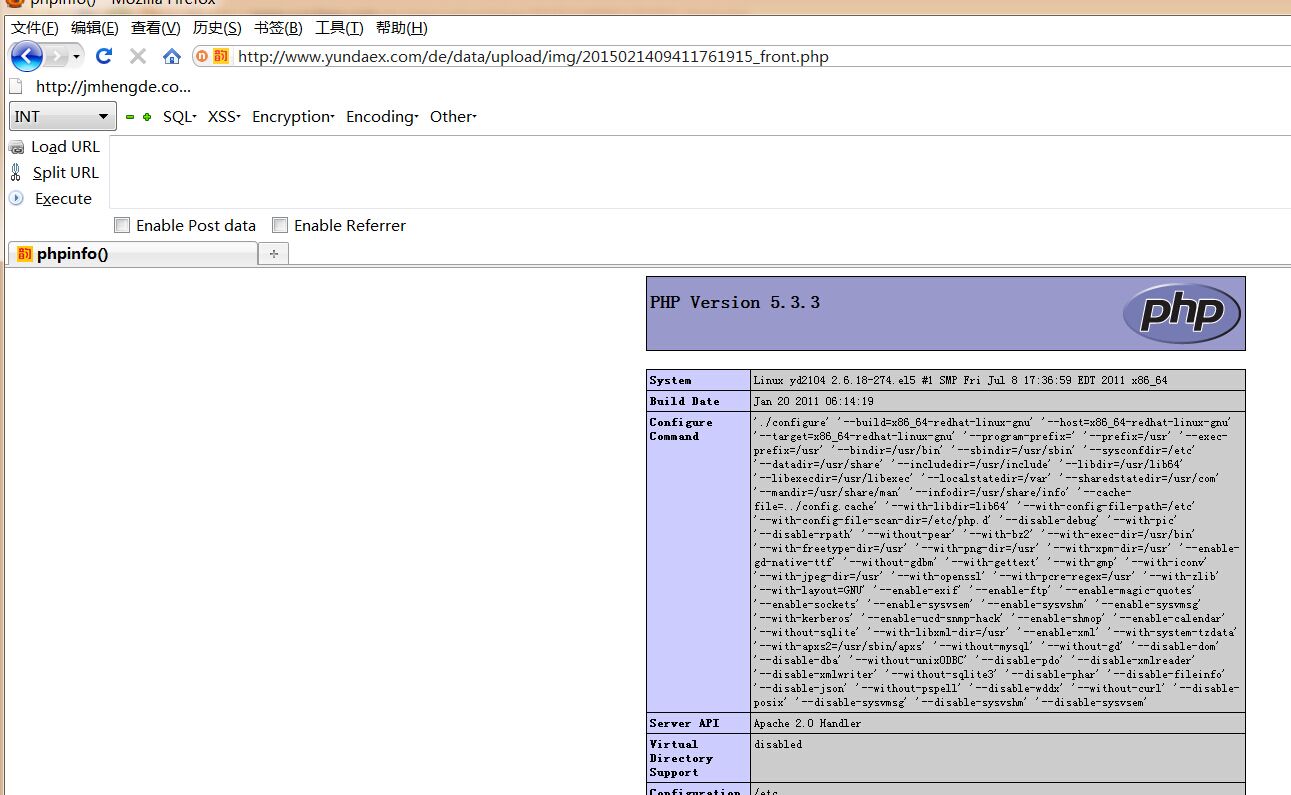Image resolution: width=1291 pixels, height=795 pixels.
Task: Click the Server API row label
Action: click(x=684, y=723)
